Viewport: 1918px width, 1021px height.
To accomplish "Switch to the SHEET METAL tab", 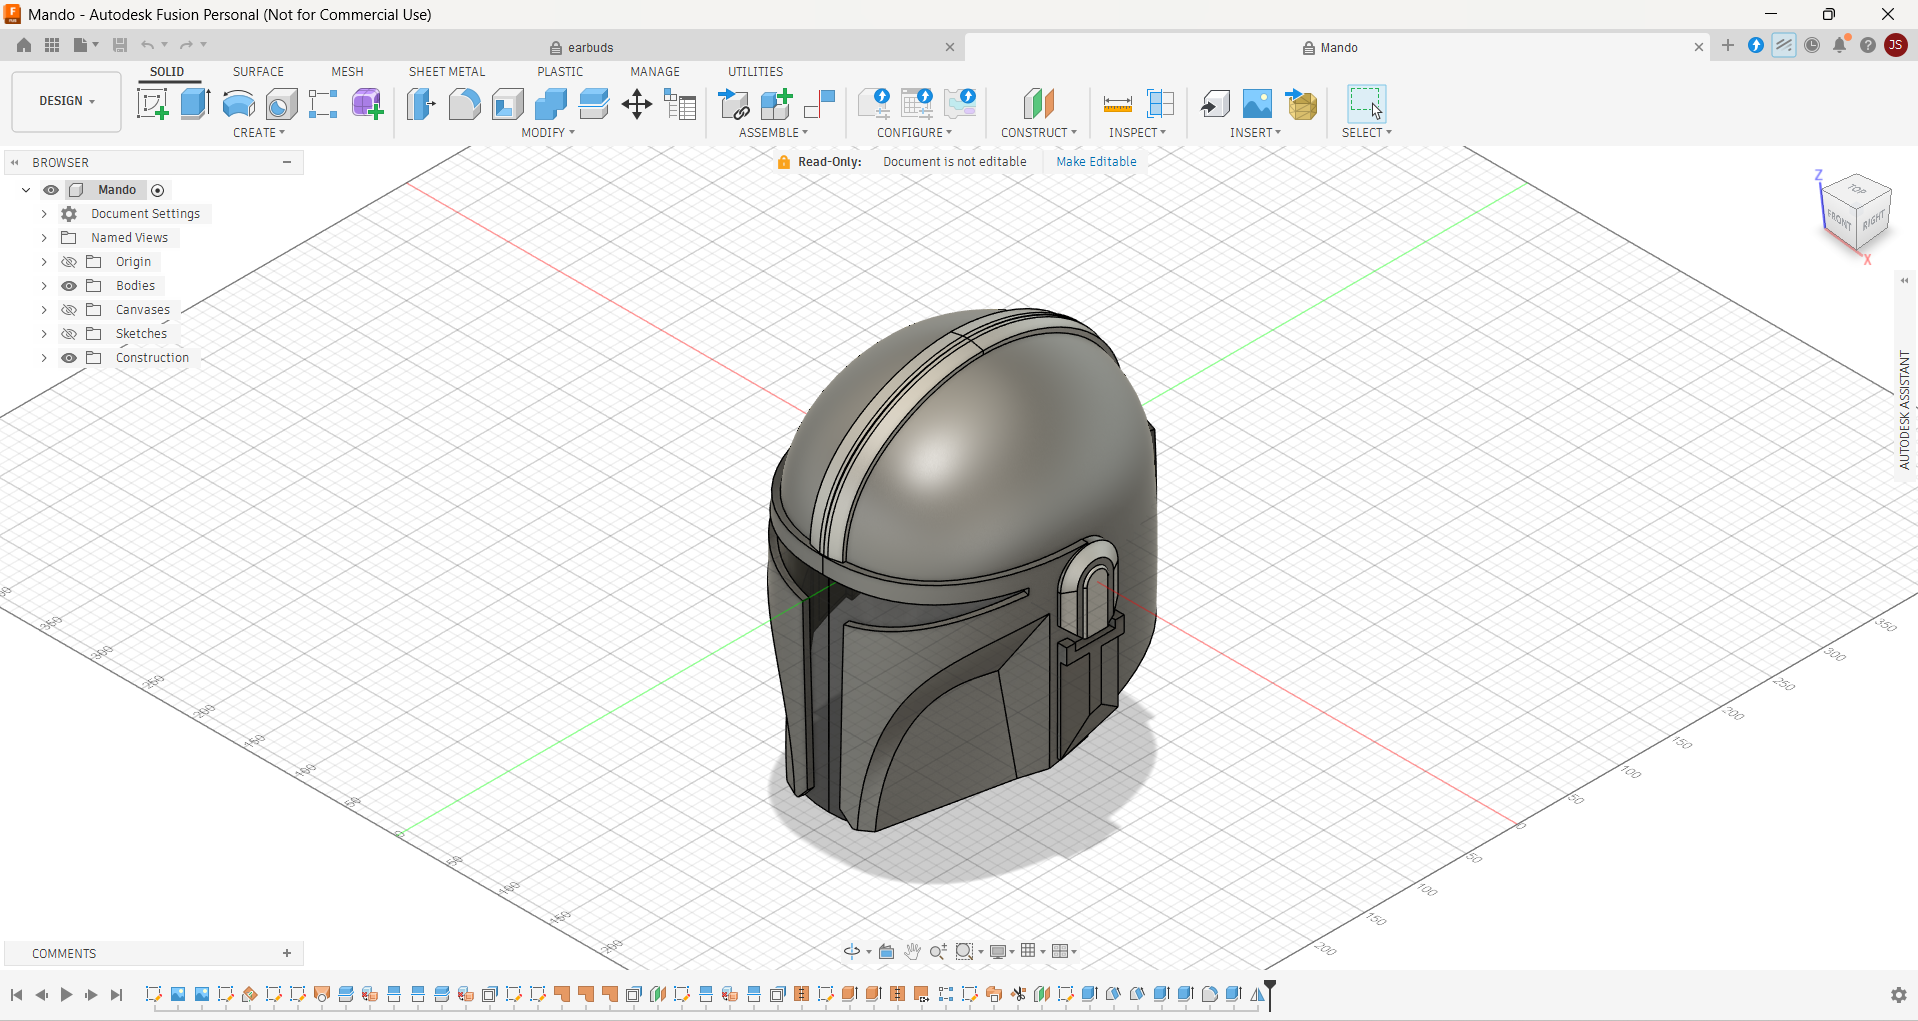I will tap(446, 72).
